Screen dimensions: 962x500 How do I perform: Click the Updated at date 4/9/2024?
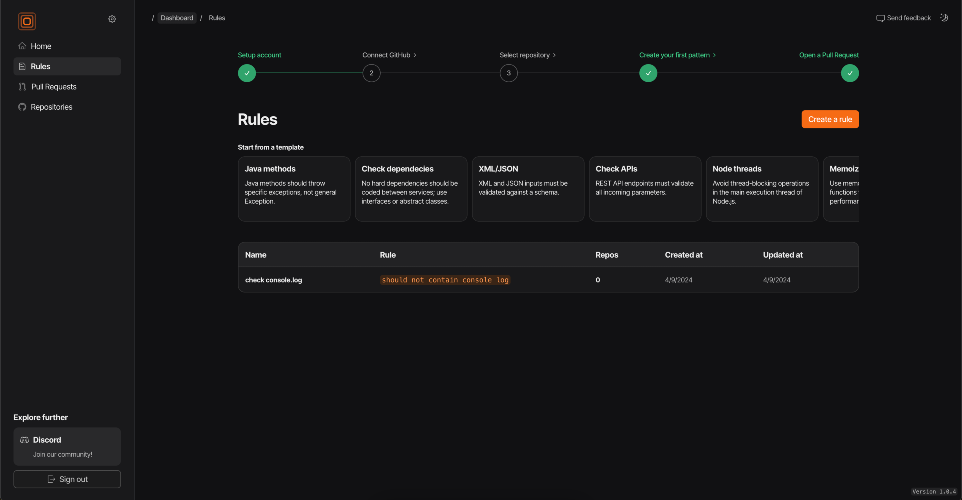pyautogui.click(x=777, y=280)
